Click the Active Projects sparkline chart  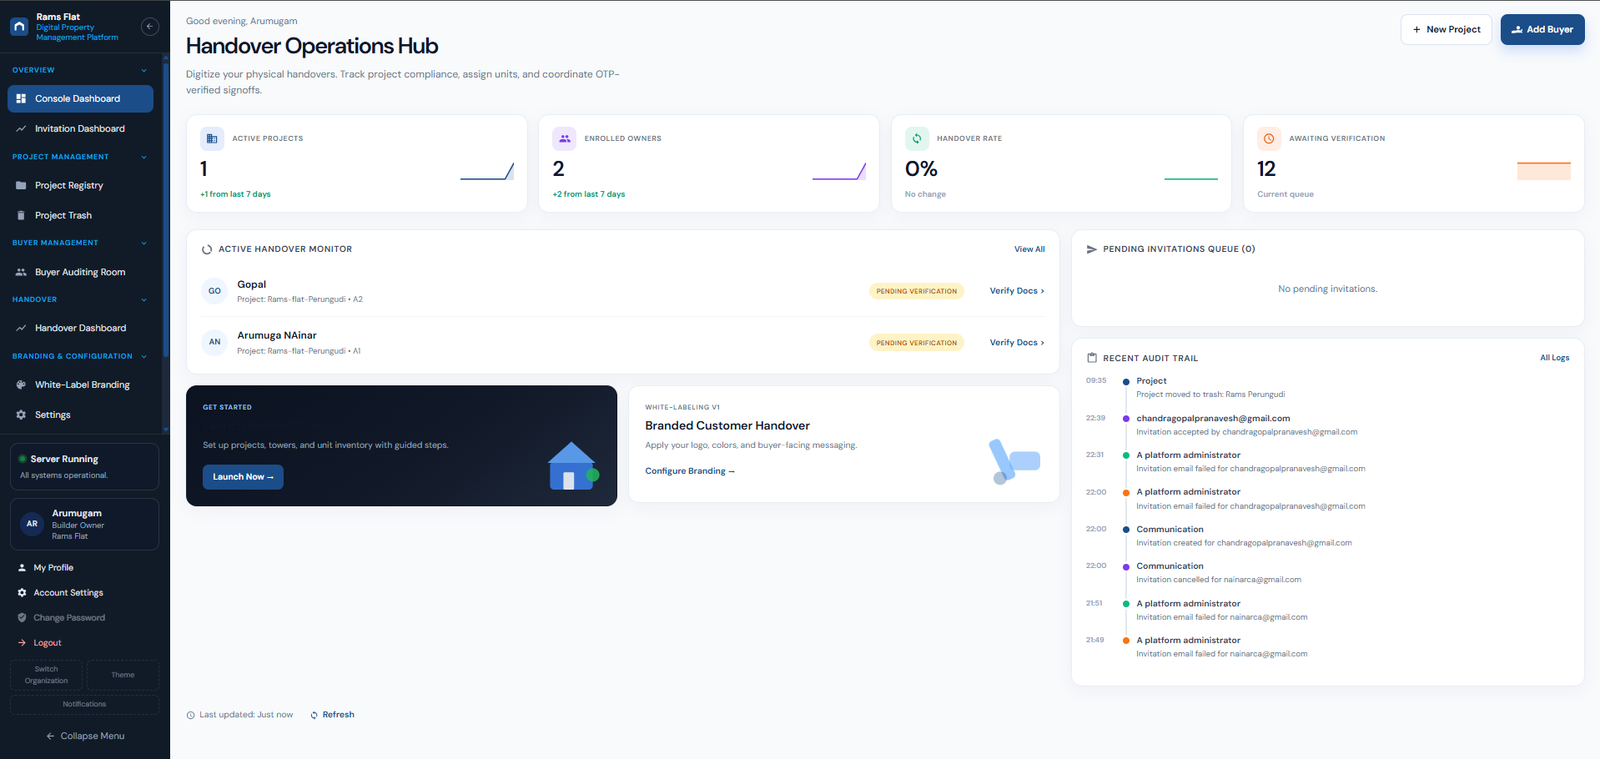click(x=487, y=171)
